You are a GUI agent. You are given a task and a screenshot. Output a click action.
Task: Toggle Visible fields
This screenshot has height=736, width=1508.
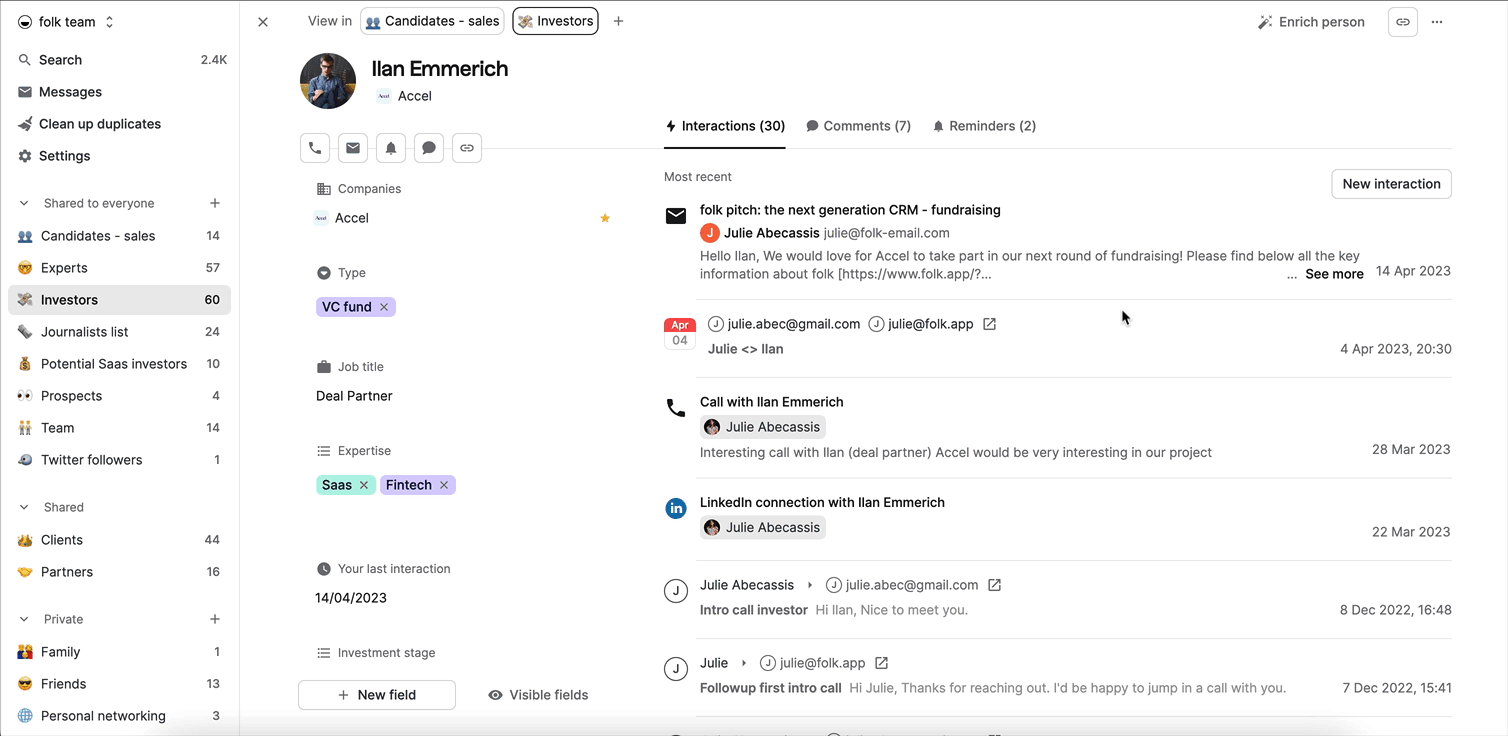(x=538, y=695)
